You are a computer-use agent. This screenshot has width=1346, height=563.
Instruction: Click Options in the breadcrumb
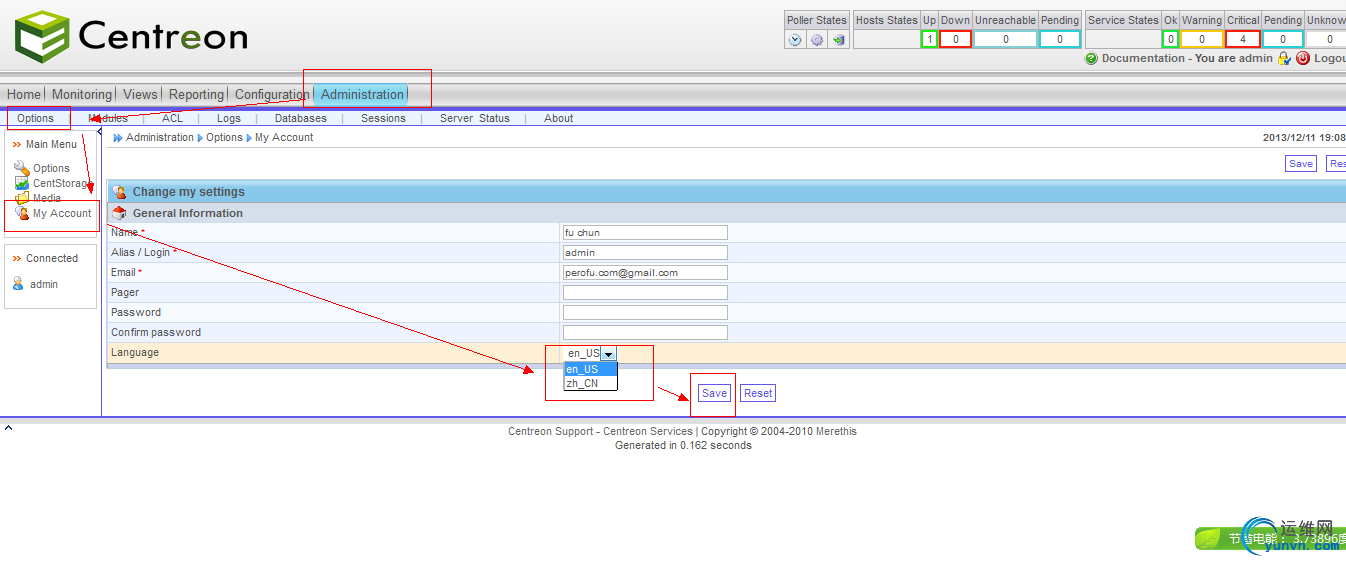(224, 138)
